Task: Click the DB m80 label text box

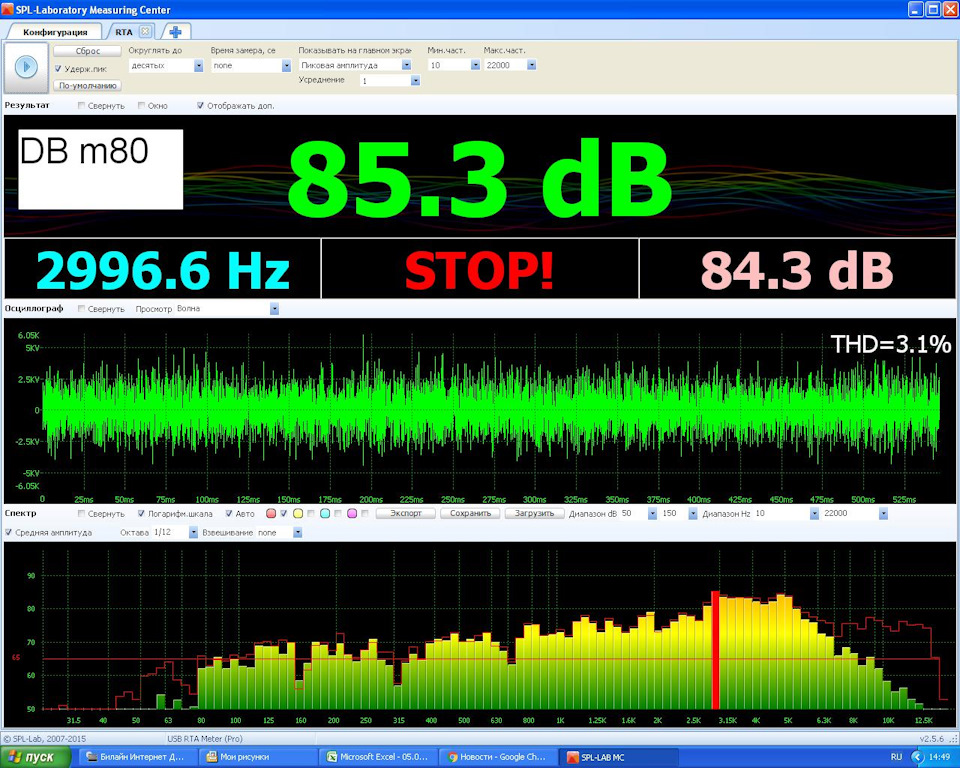Action: pyautogui.click(x=100, y=169)
